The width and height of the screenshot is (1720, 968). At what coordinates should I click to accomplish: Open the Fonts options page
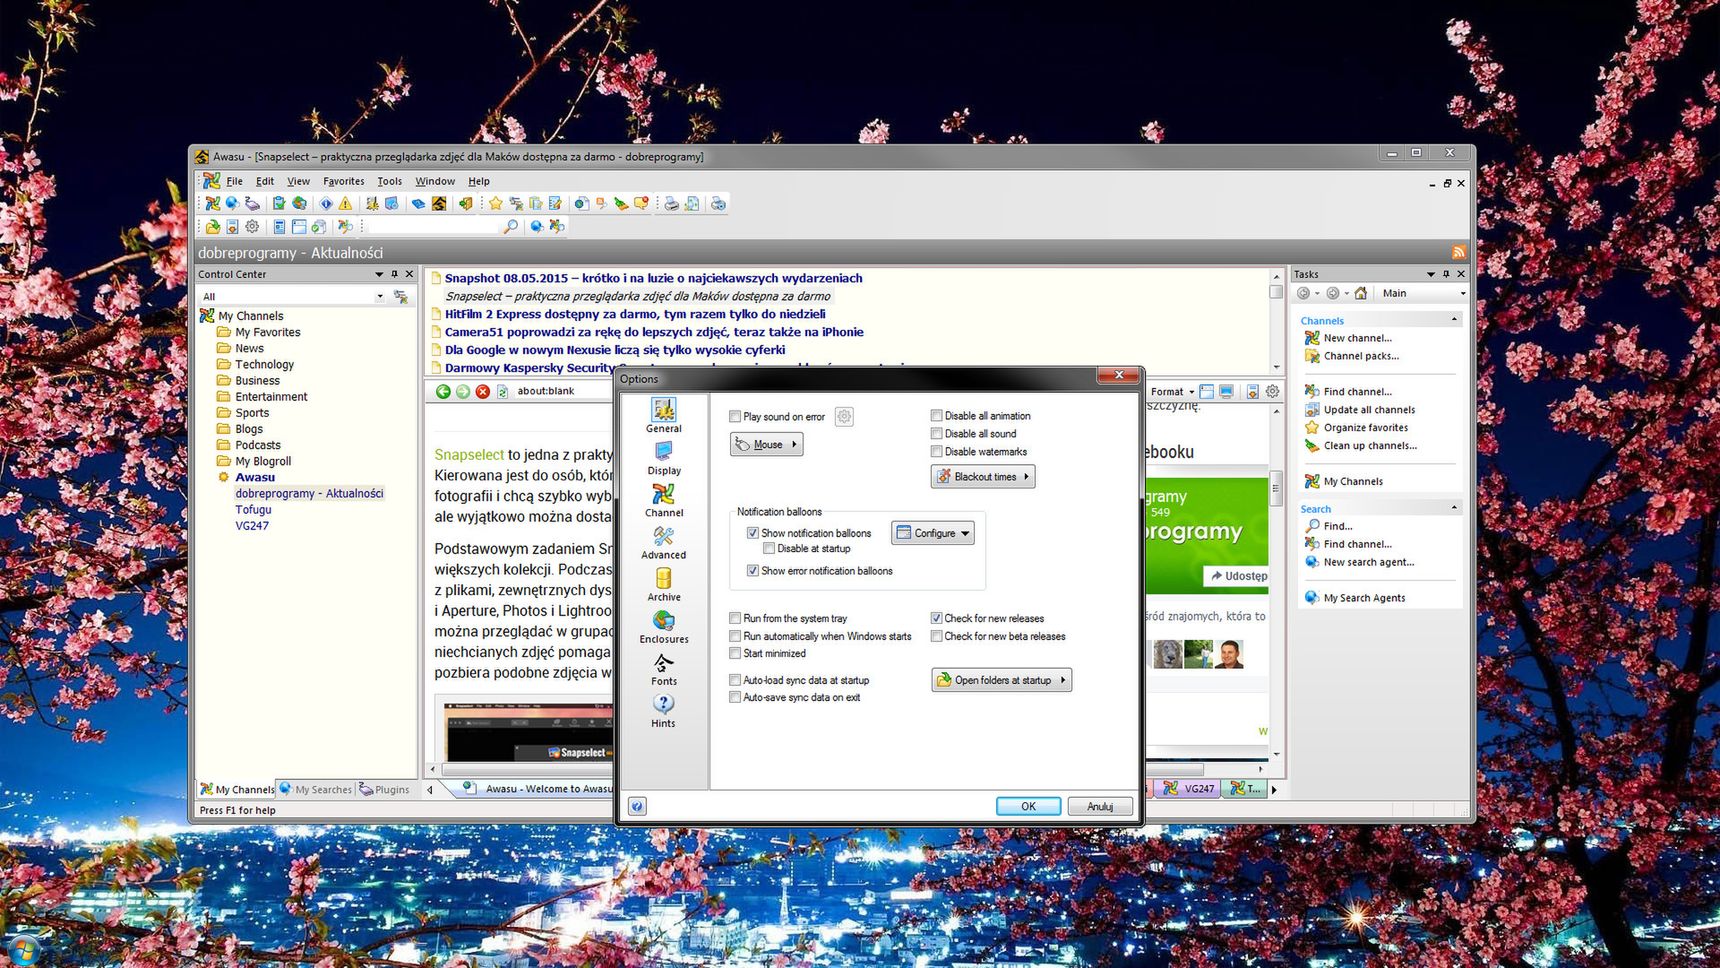click(663, 668)
